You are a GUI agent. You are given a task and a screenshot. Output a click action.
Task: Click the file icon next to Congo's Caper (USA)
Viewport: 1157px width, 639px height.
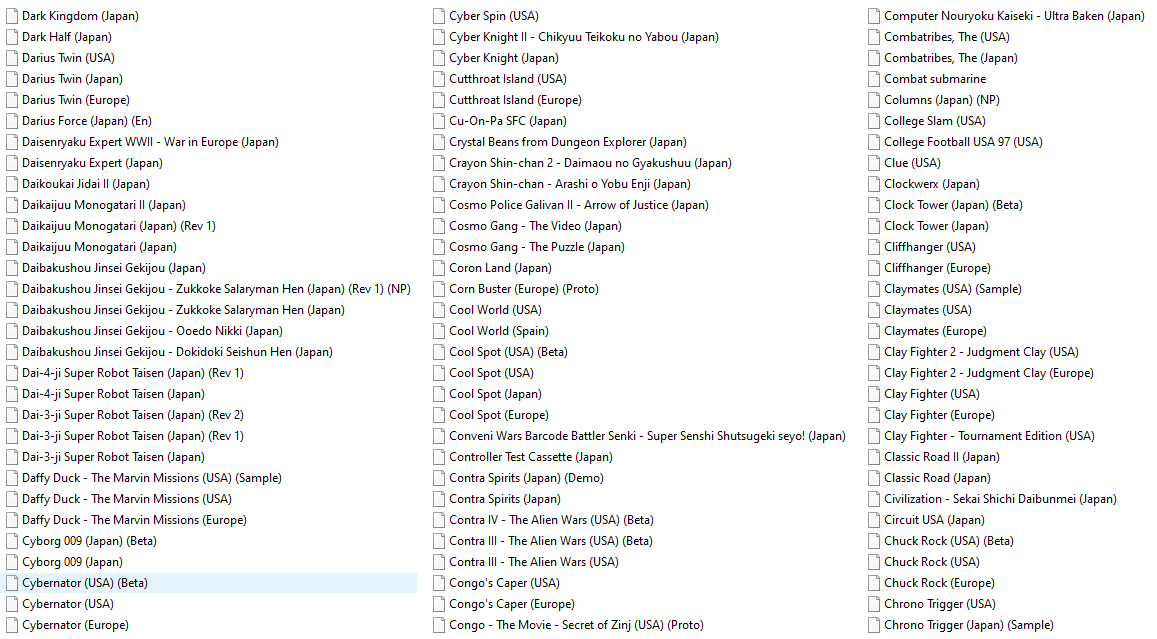(439, 583)
